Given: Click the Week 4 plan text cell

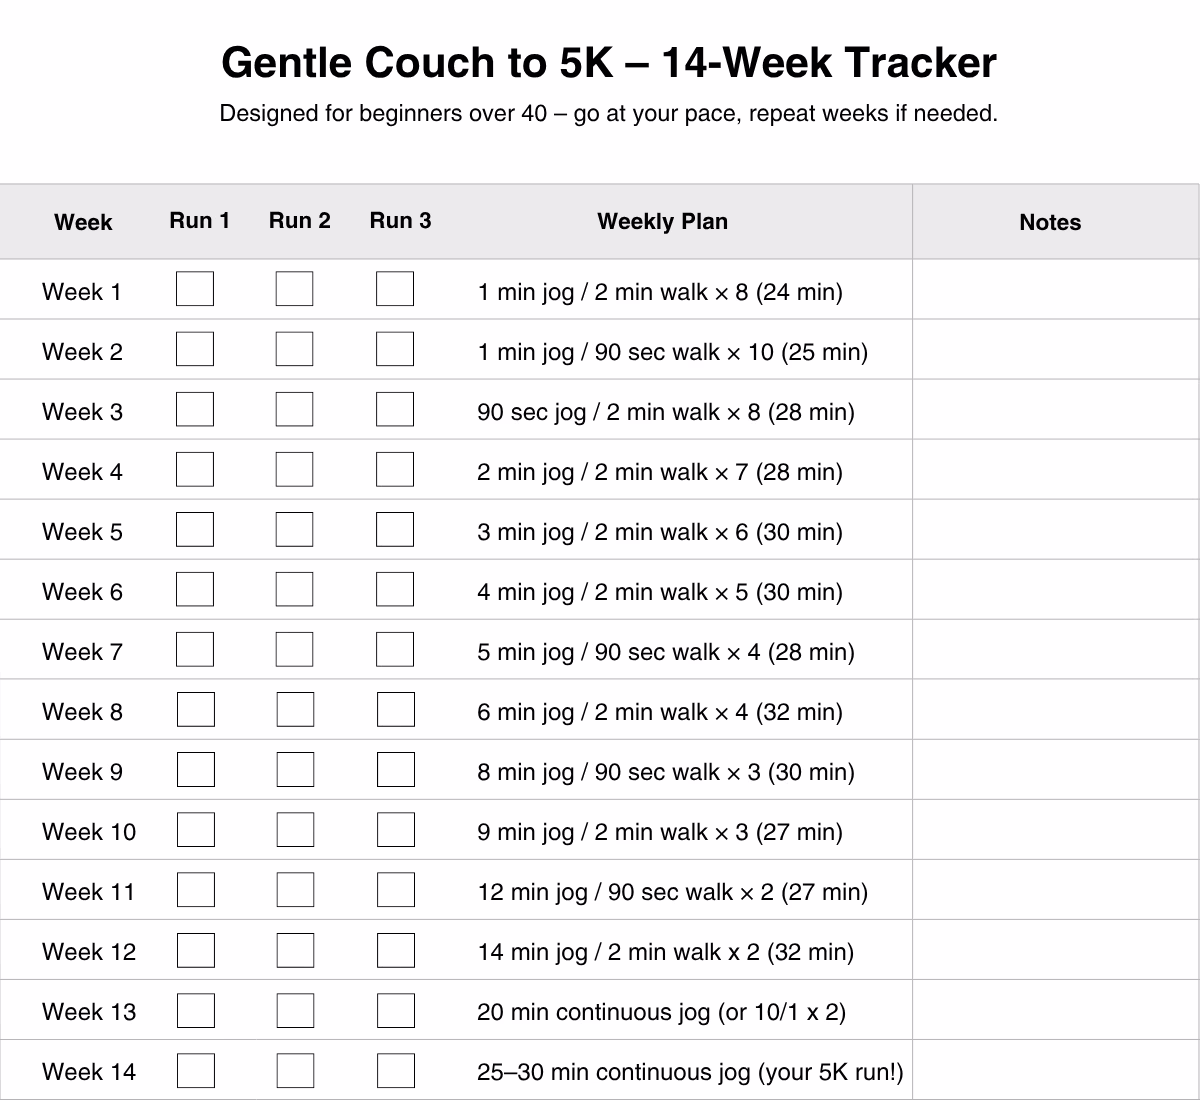Looking at the screenshot, I should [x=660, y=472].
